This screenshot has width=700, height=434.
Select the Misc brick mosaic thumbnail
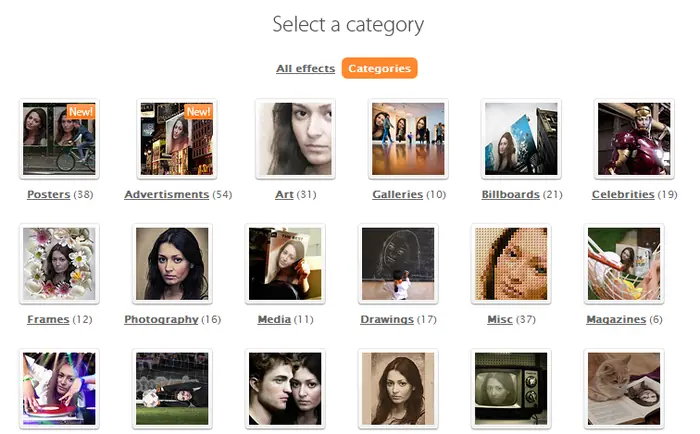tap(511, 264)
